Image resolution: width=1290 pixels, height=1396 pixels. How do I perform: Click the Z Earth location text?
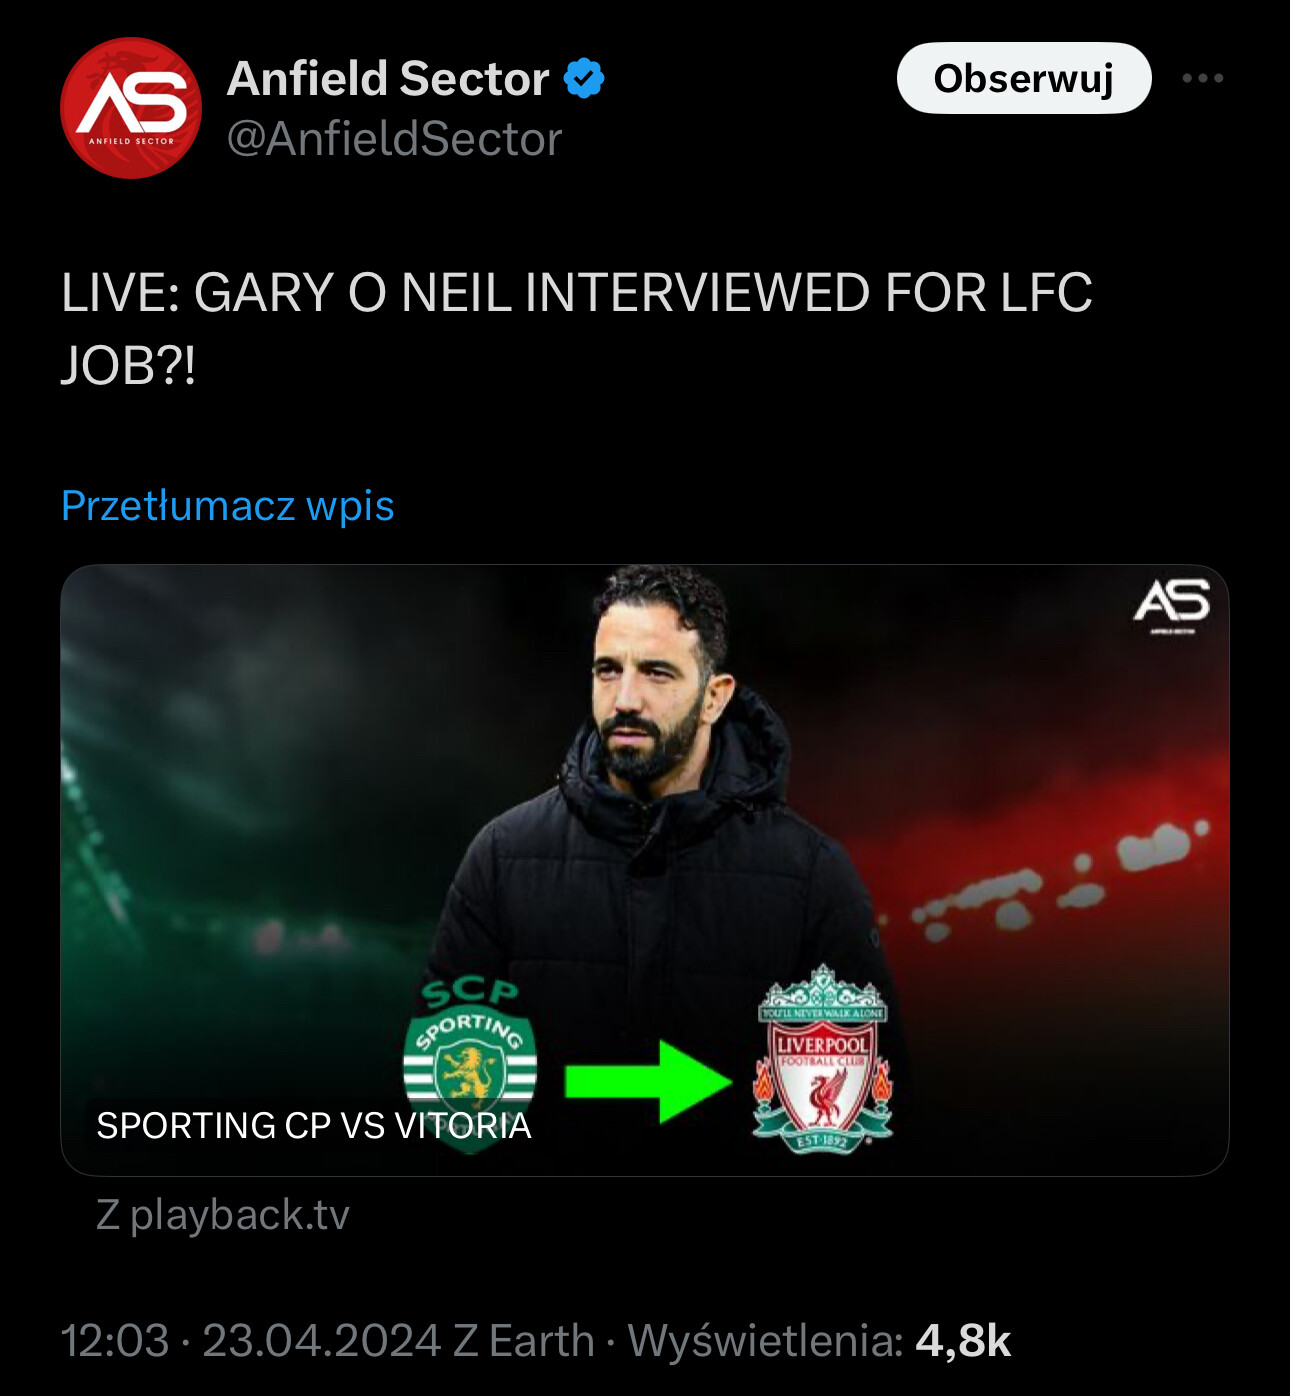pyautogui.click(x=524, y=1341)
